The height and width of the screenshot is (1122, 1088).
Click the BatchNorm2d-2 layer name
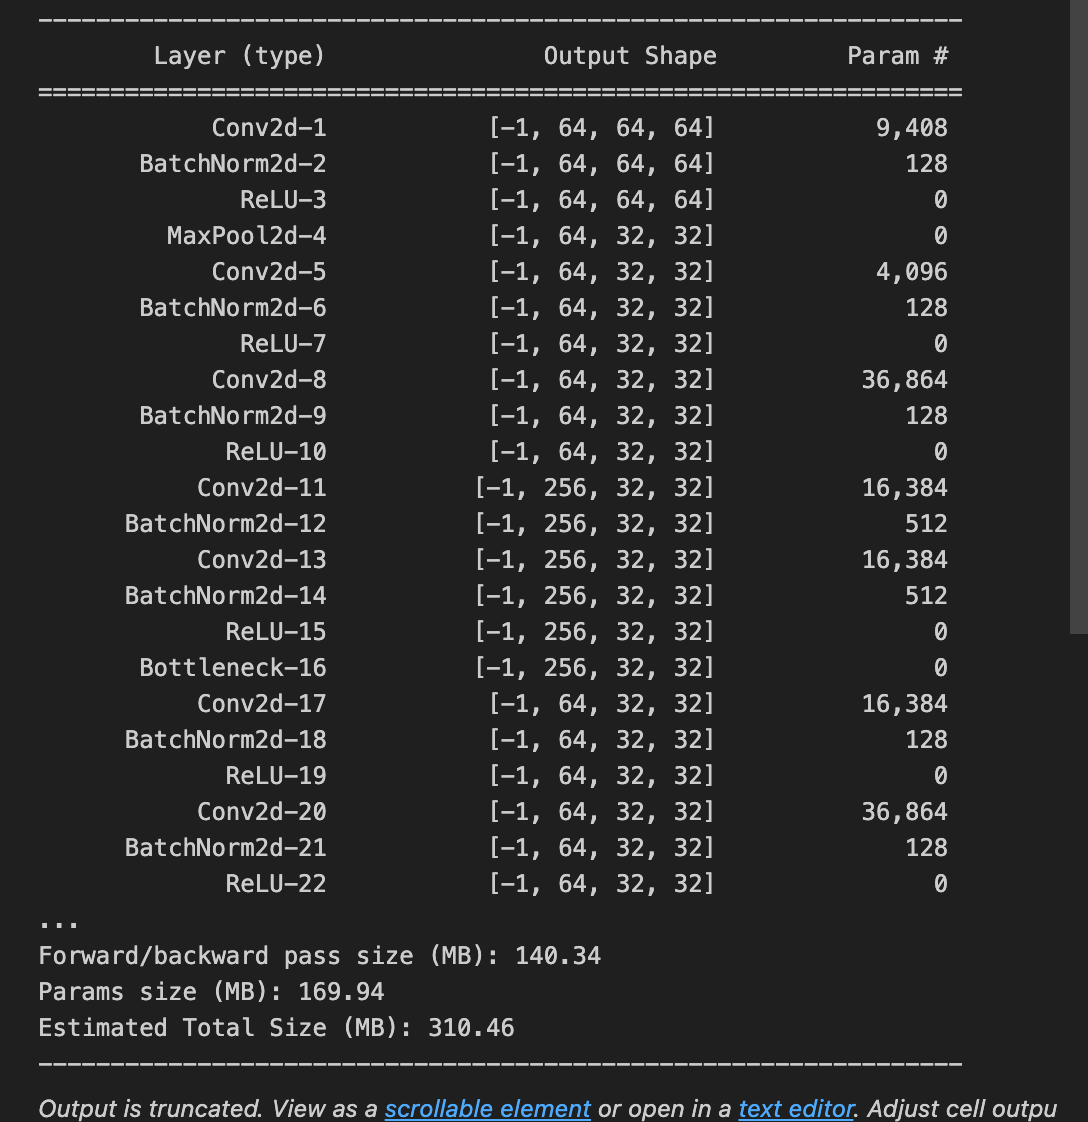[x=233, y=163]
